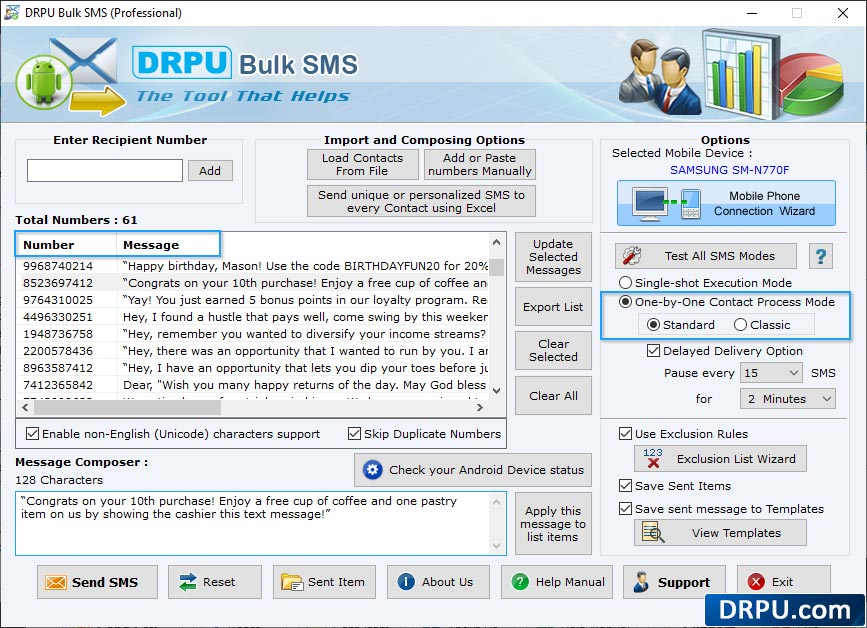This screenshot has width=867, height=628.
Task: Click the person icon on Support
Action: pyautogui.click(x=641, y=582)
